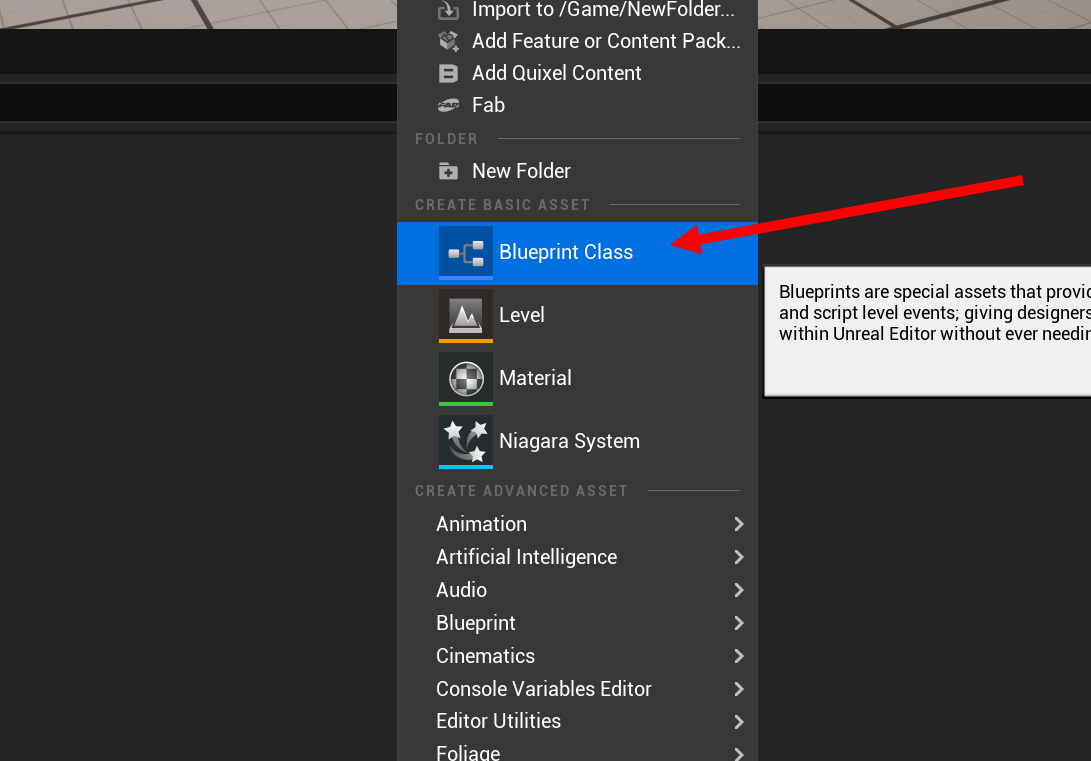
Task: Create a new Material asset
Action: coord(578,379)
